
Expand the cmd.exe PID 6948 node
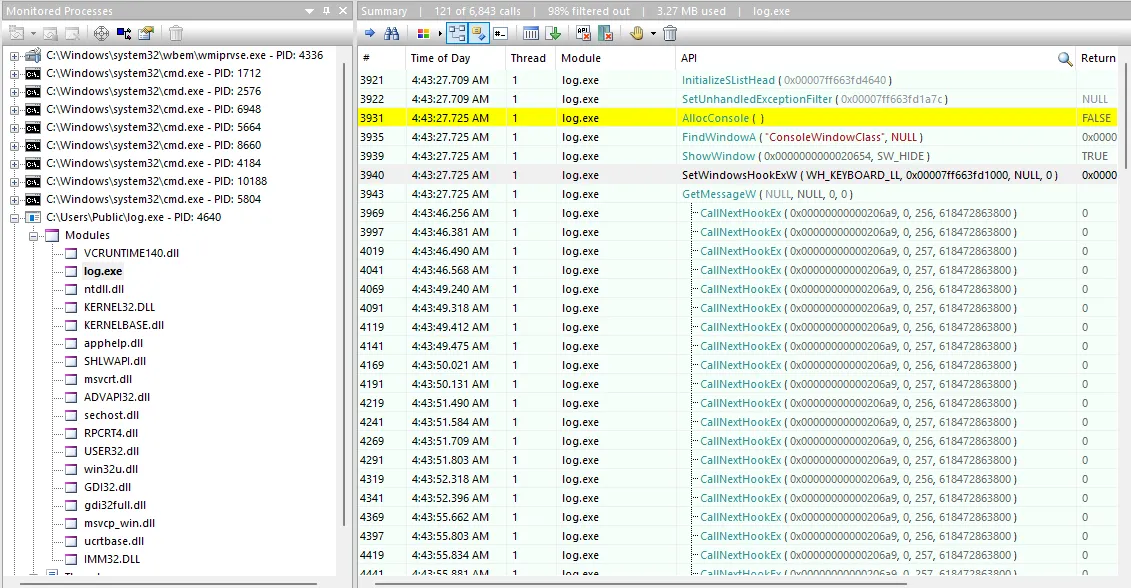(14, 110)
